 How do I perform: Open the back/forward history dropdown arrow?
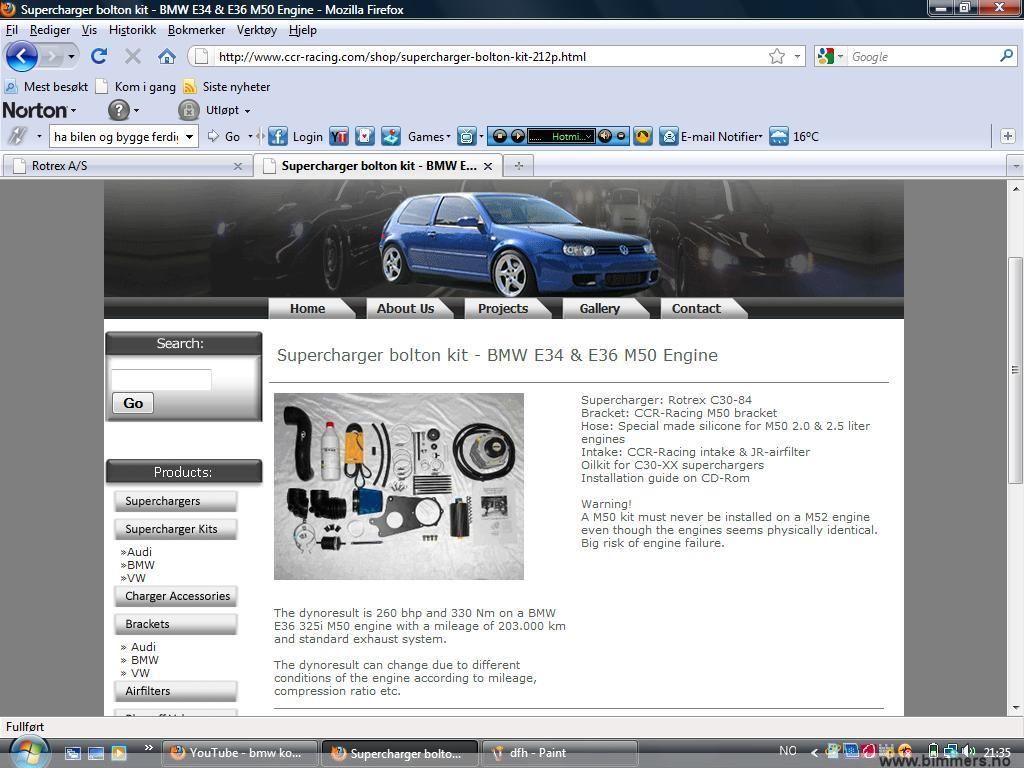pyautogui.click(x=71, y=57)
